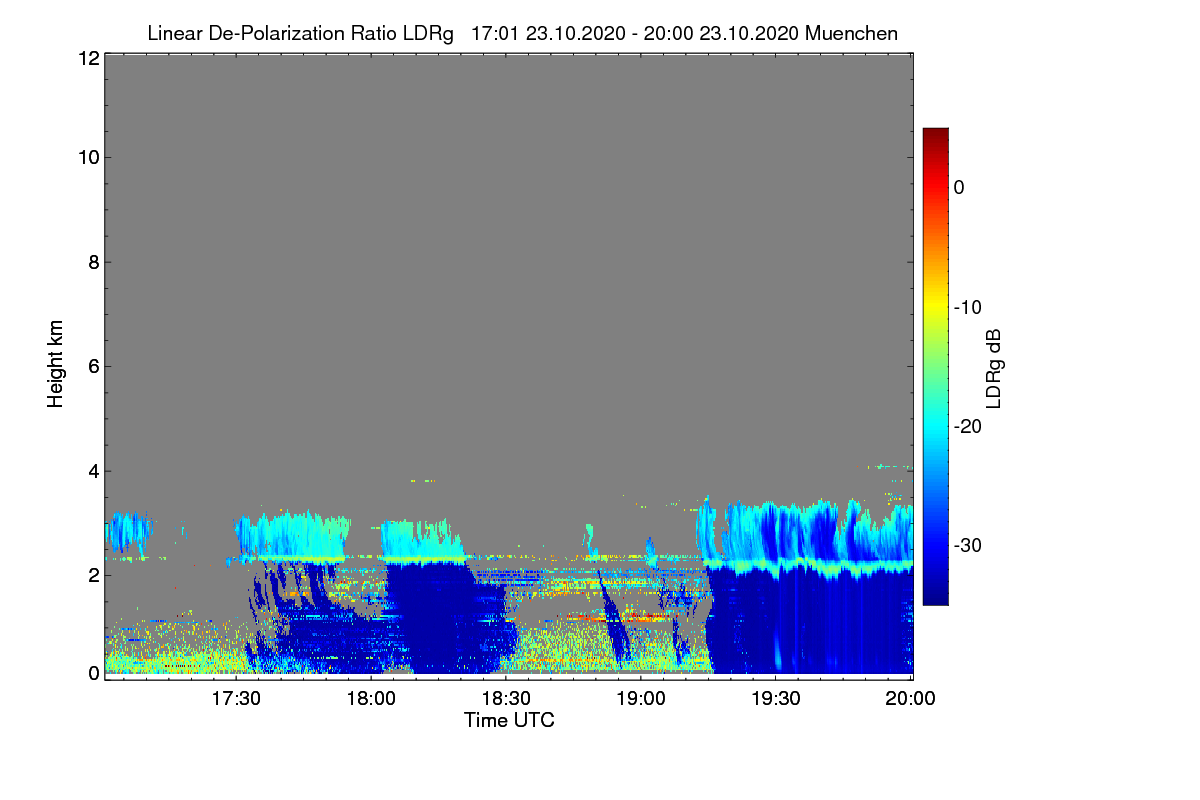Click the 'Height km' axis label
Image resolution: width=1200 pixels, height=800 pixels.
click(55, 366)
